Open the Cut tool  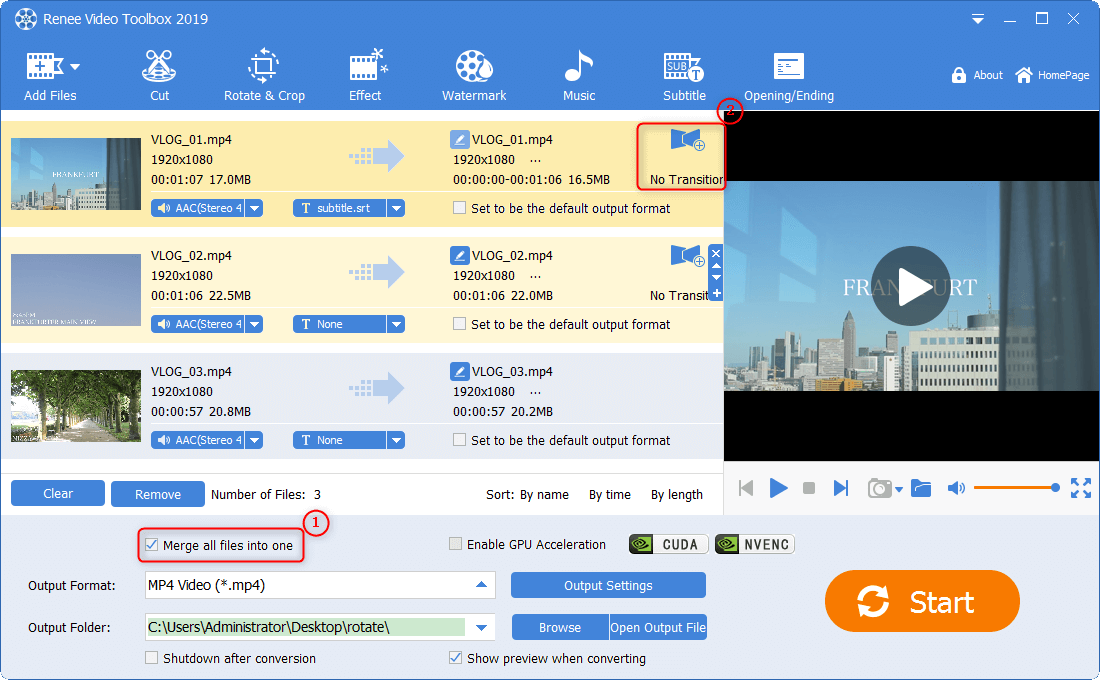coord(159,76)
